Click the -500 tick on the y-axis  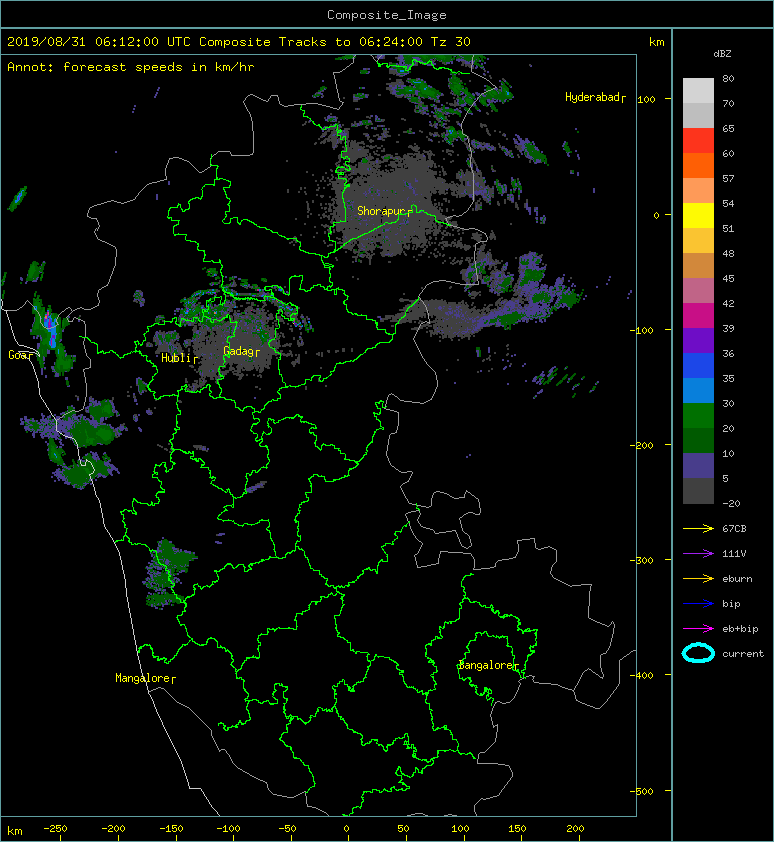pos(642,791)
